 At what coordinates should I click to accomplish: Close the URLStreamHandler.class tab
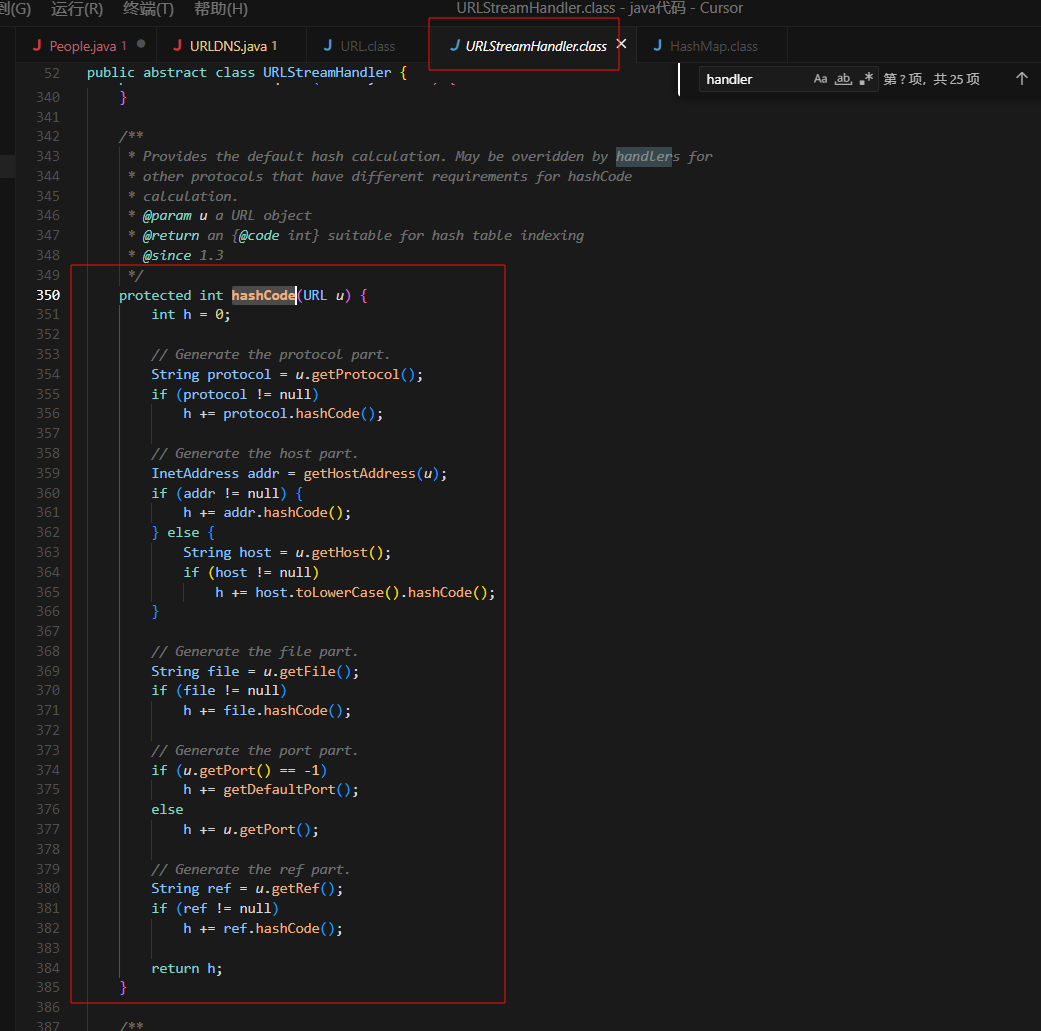pyautogui.click(x=621, y=44)
